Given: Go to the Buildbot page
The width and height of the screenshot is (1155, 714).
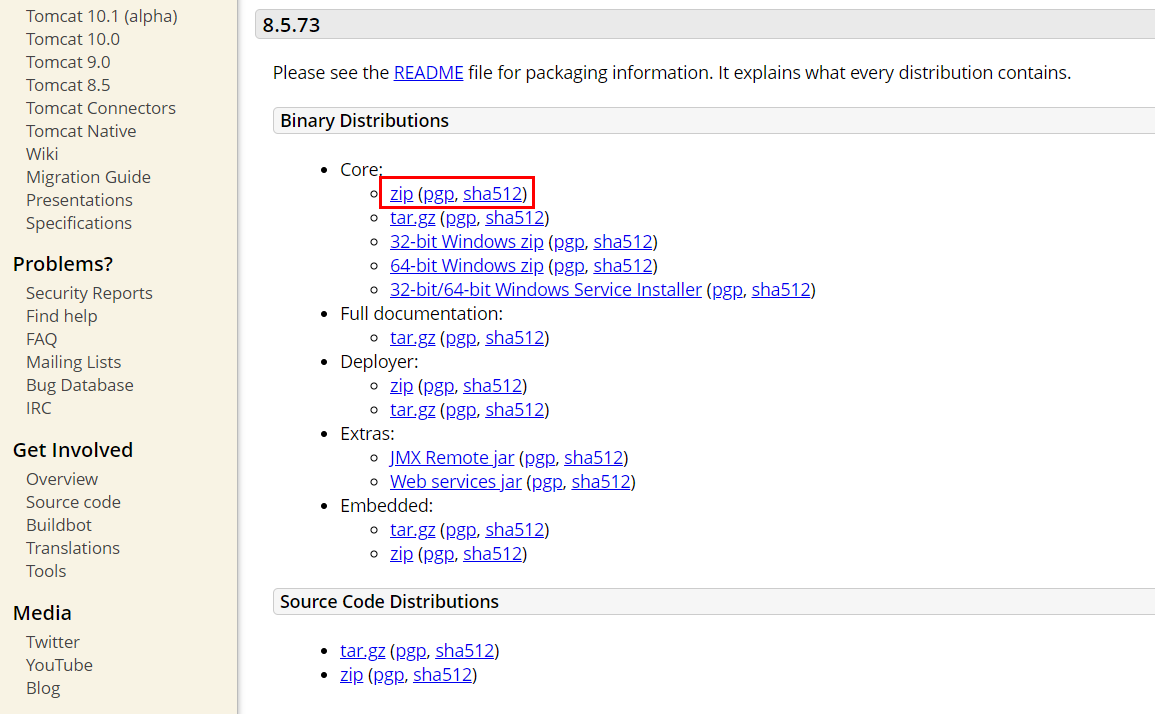Looking at the screenshot, I should pyautogui.click(x=59, y=525).
